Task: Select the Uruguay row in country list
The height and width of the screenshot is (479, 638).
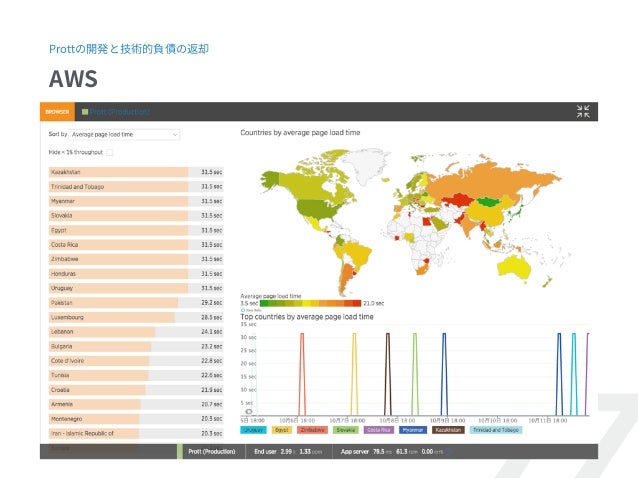Action: tap(136, 288)
